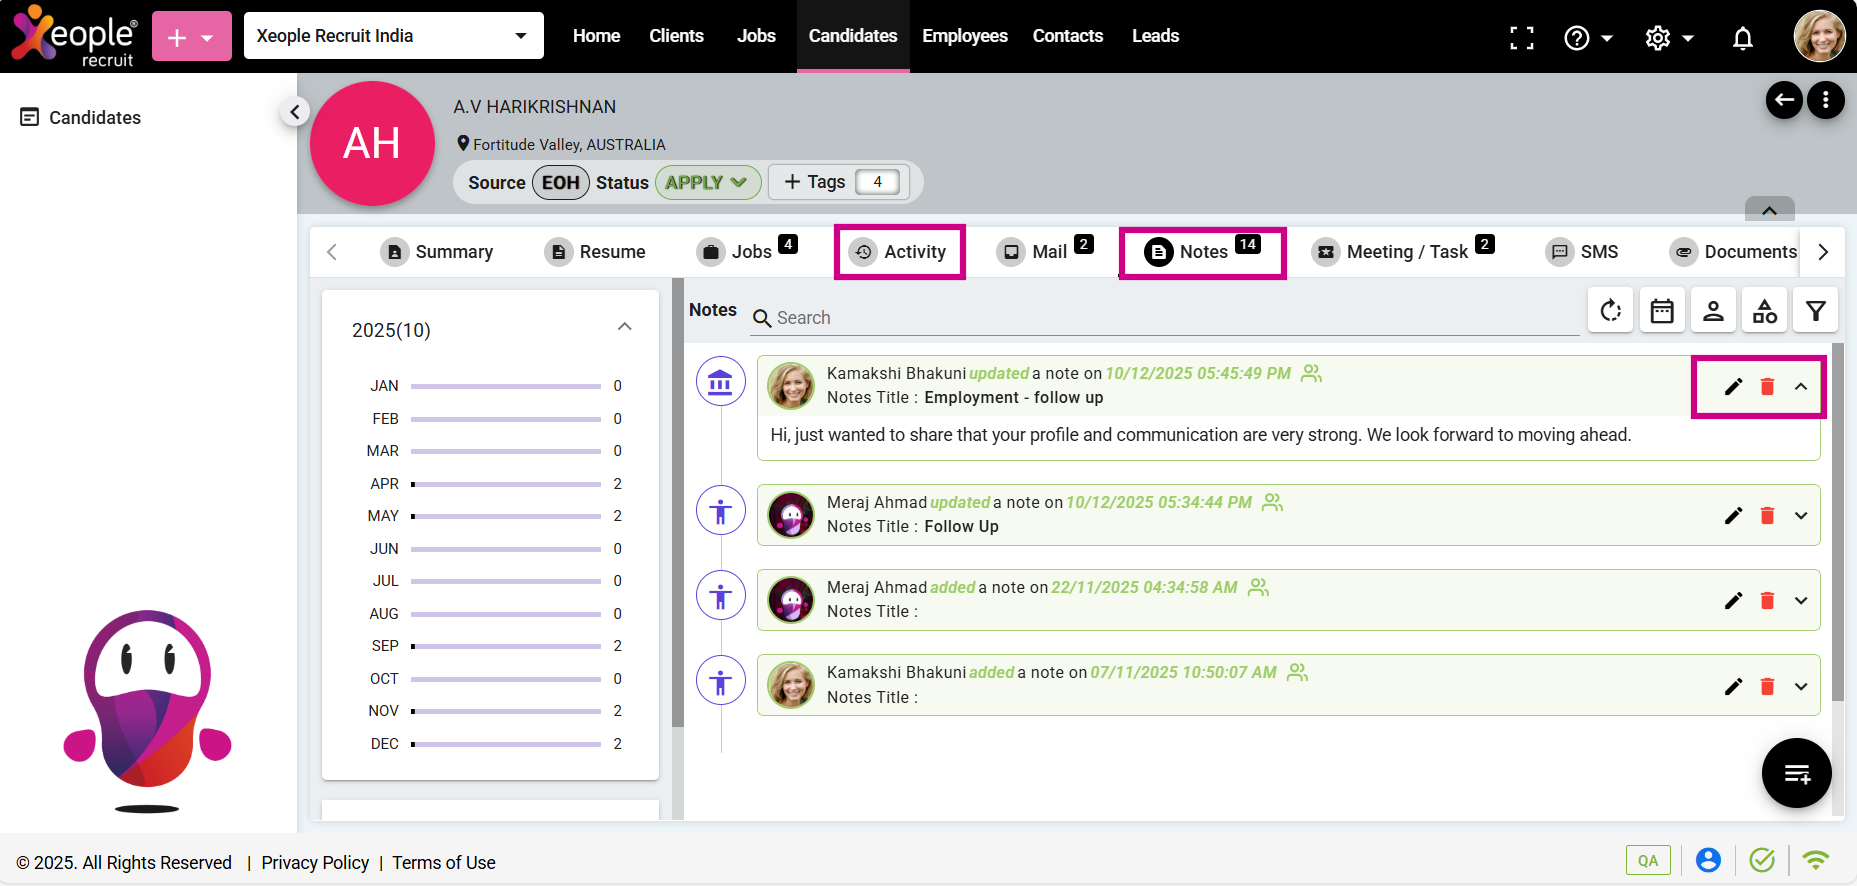Viewport: 1857px width, 886px height.
Task: Switch to the Activity tab
Action: (x=900, y=252)
